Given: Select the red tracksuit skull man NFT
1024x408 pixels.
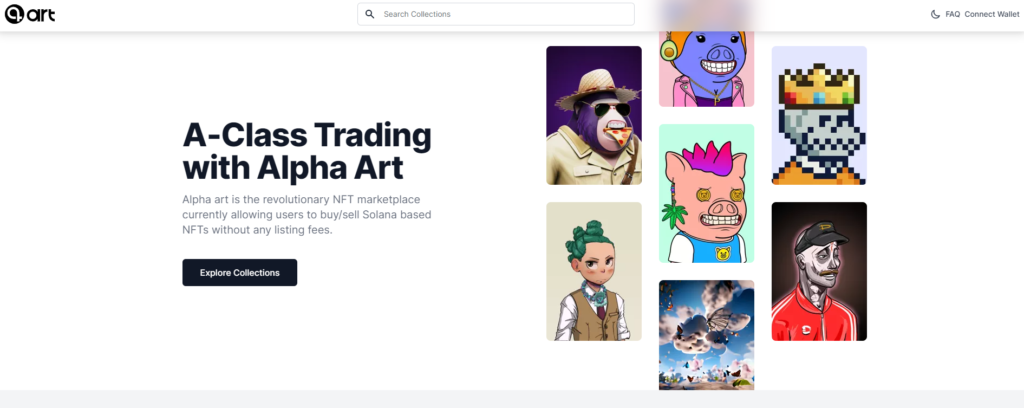Looking at the screenshot, I should point(819,271).
